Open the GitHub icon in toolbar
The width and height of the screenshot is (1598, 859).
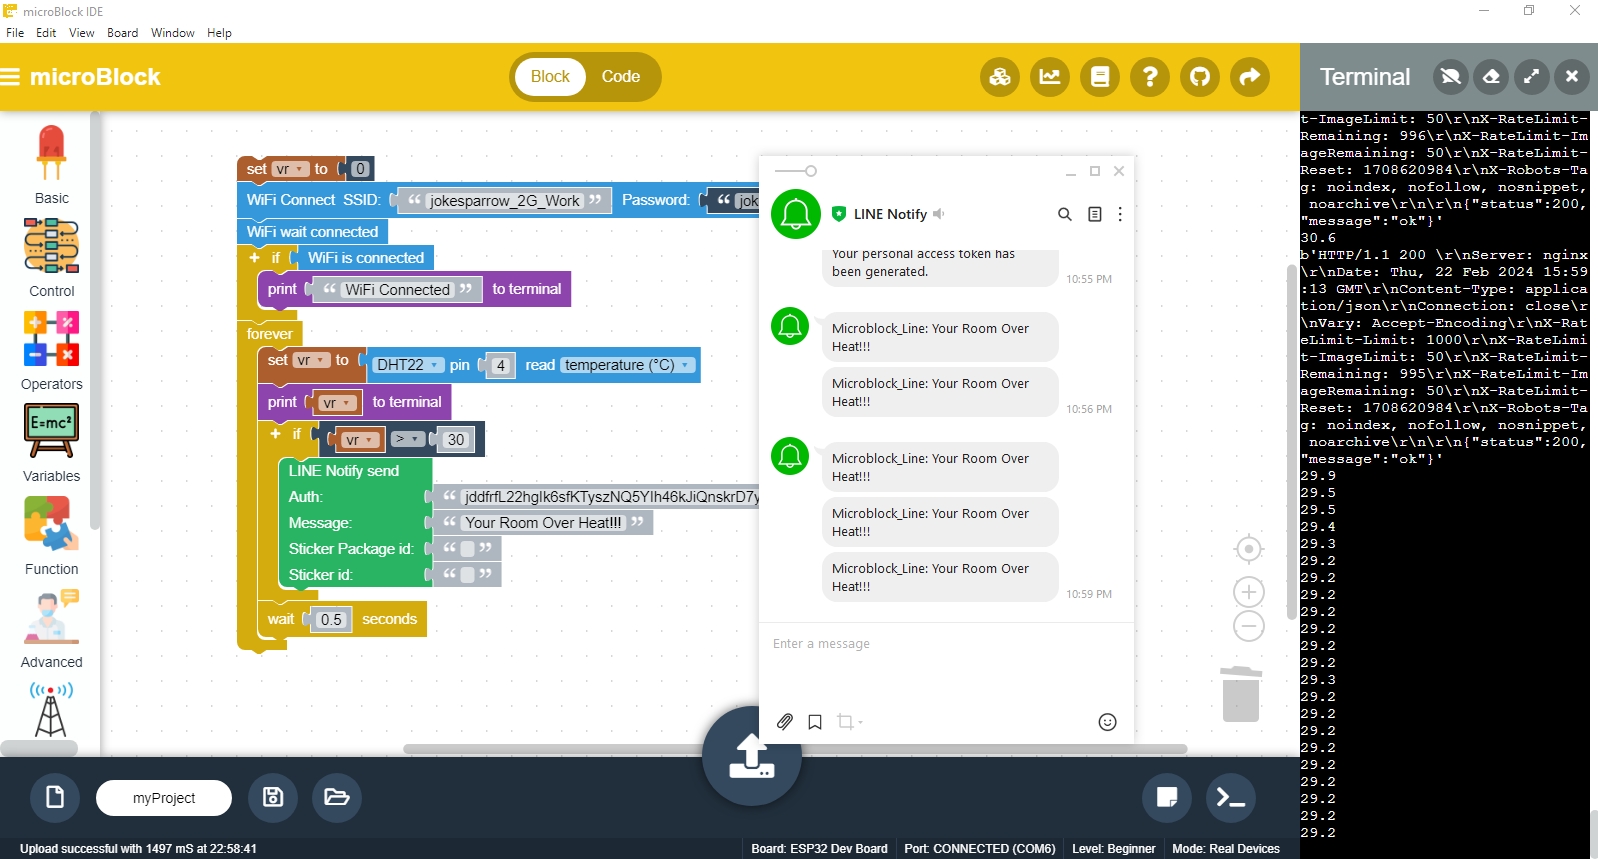pyautogui.click(x=1200, y=77)
